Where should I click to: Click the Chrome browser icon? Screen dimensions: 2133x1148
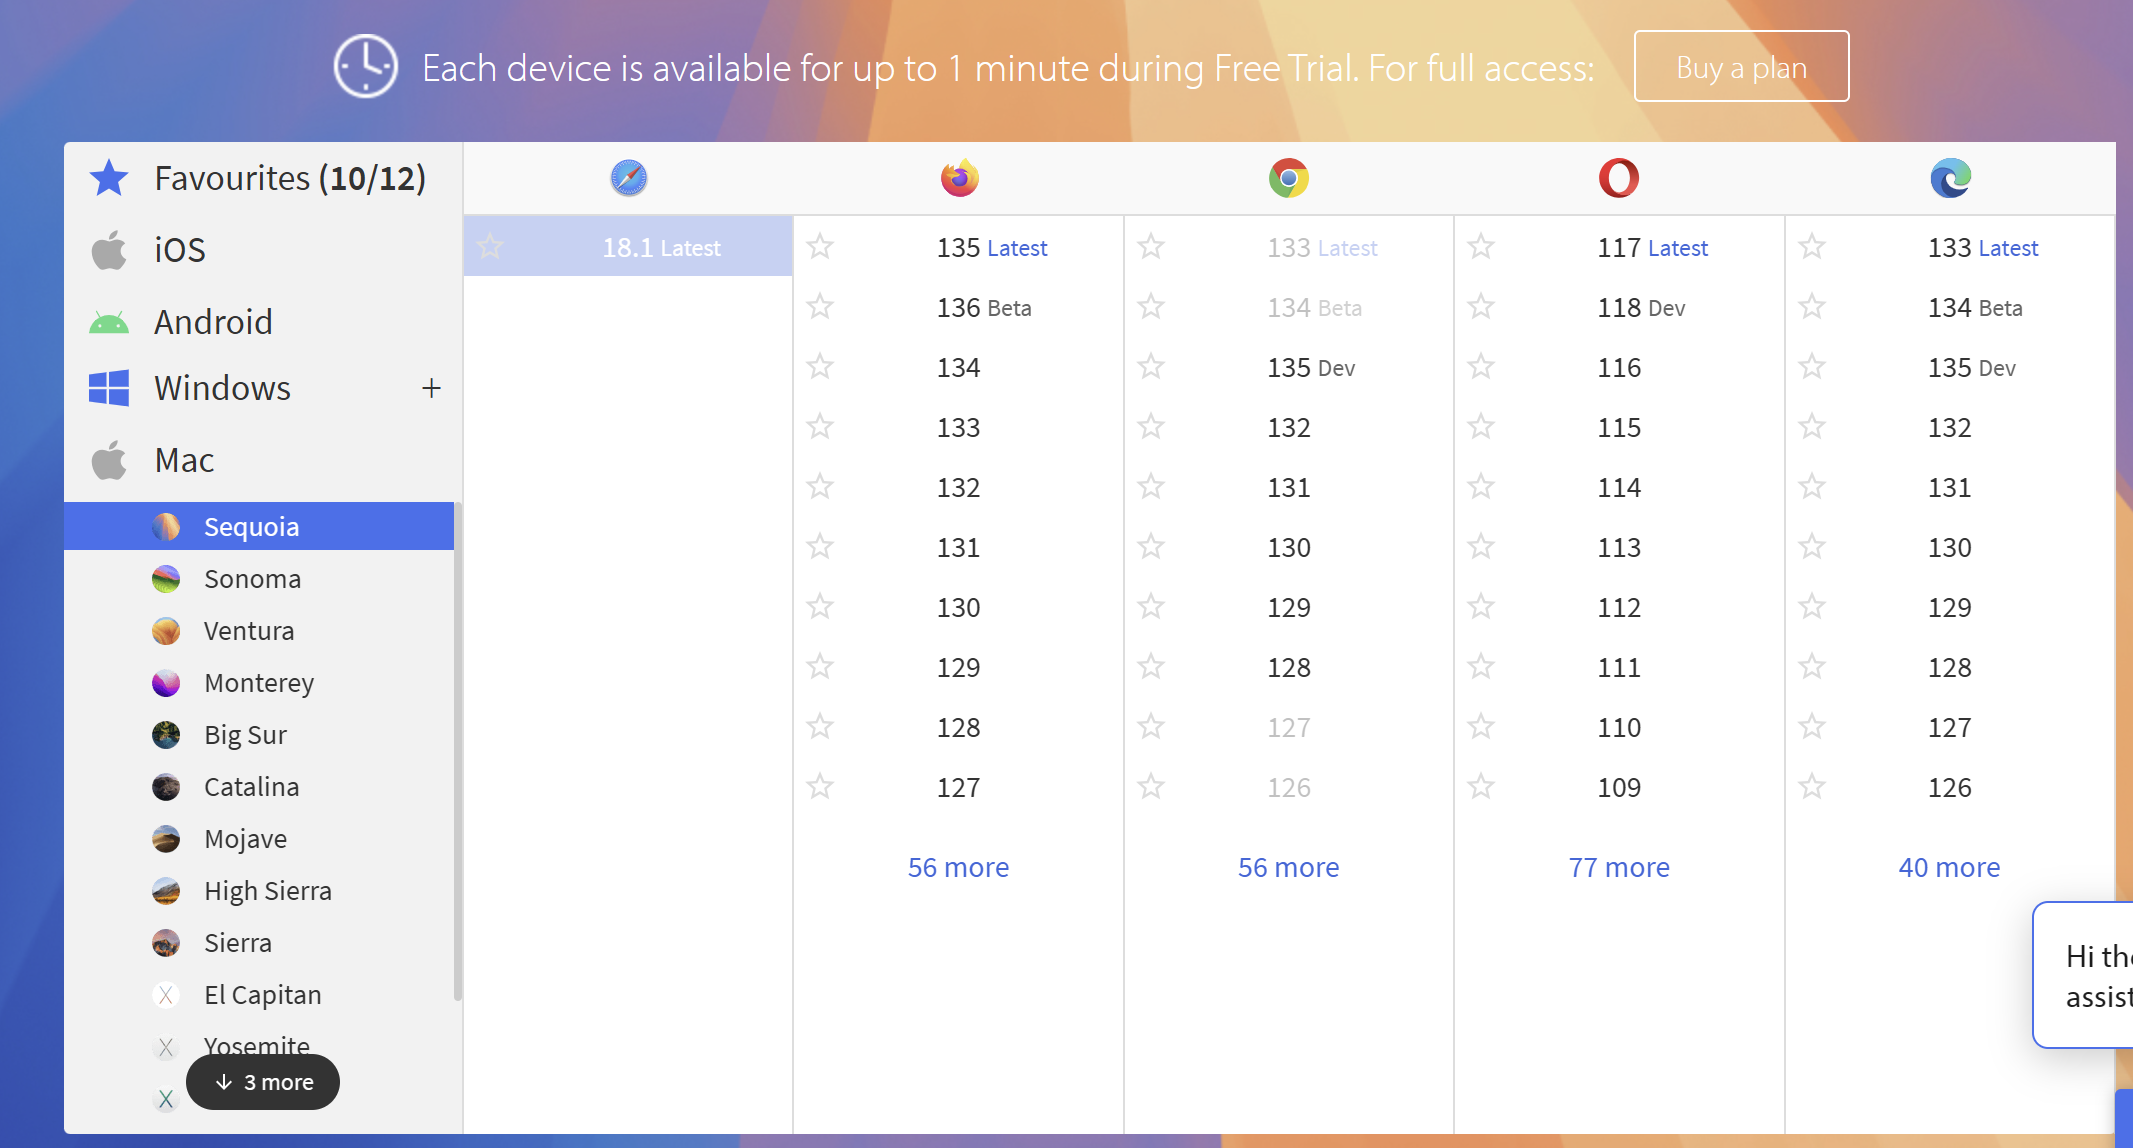(1288, 178)
